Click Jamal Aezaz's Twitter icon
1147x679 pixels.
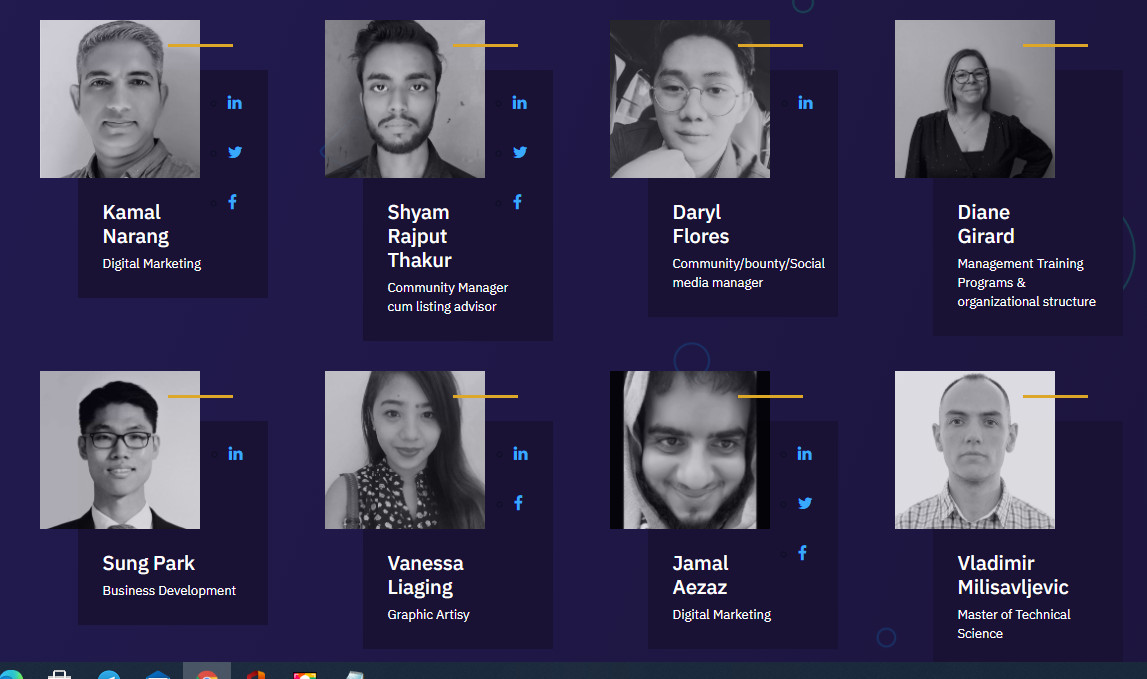click(805, 503)
